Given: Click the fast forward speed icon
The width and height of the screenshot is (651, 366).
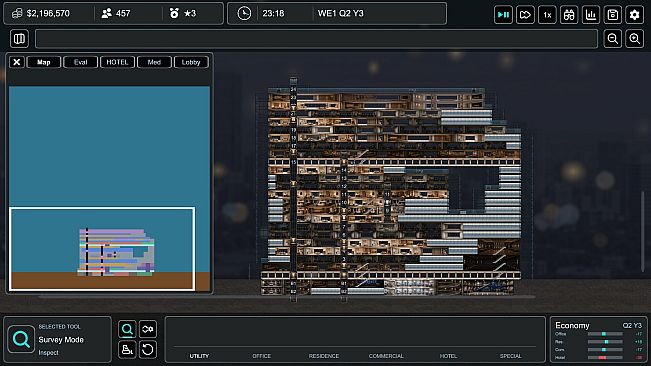Looking at the screenshot, I should pos(525,15).
